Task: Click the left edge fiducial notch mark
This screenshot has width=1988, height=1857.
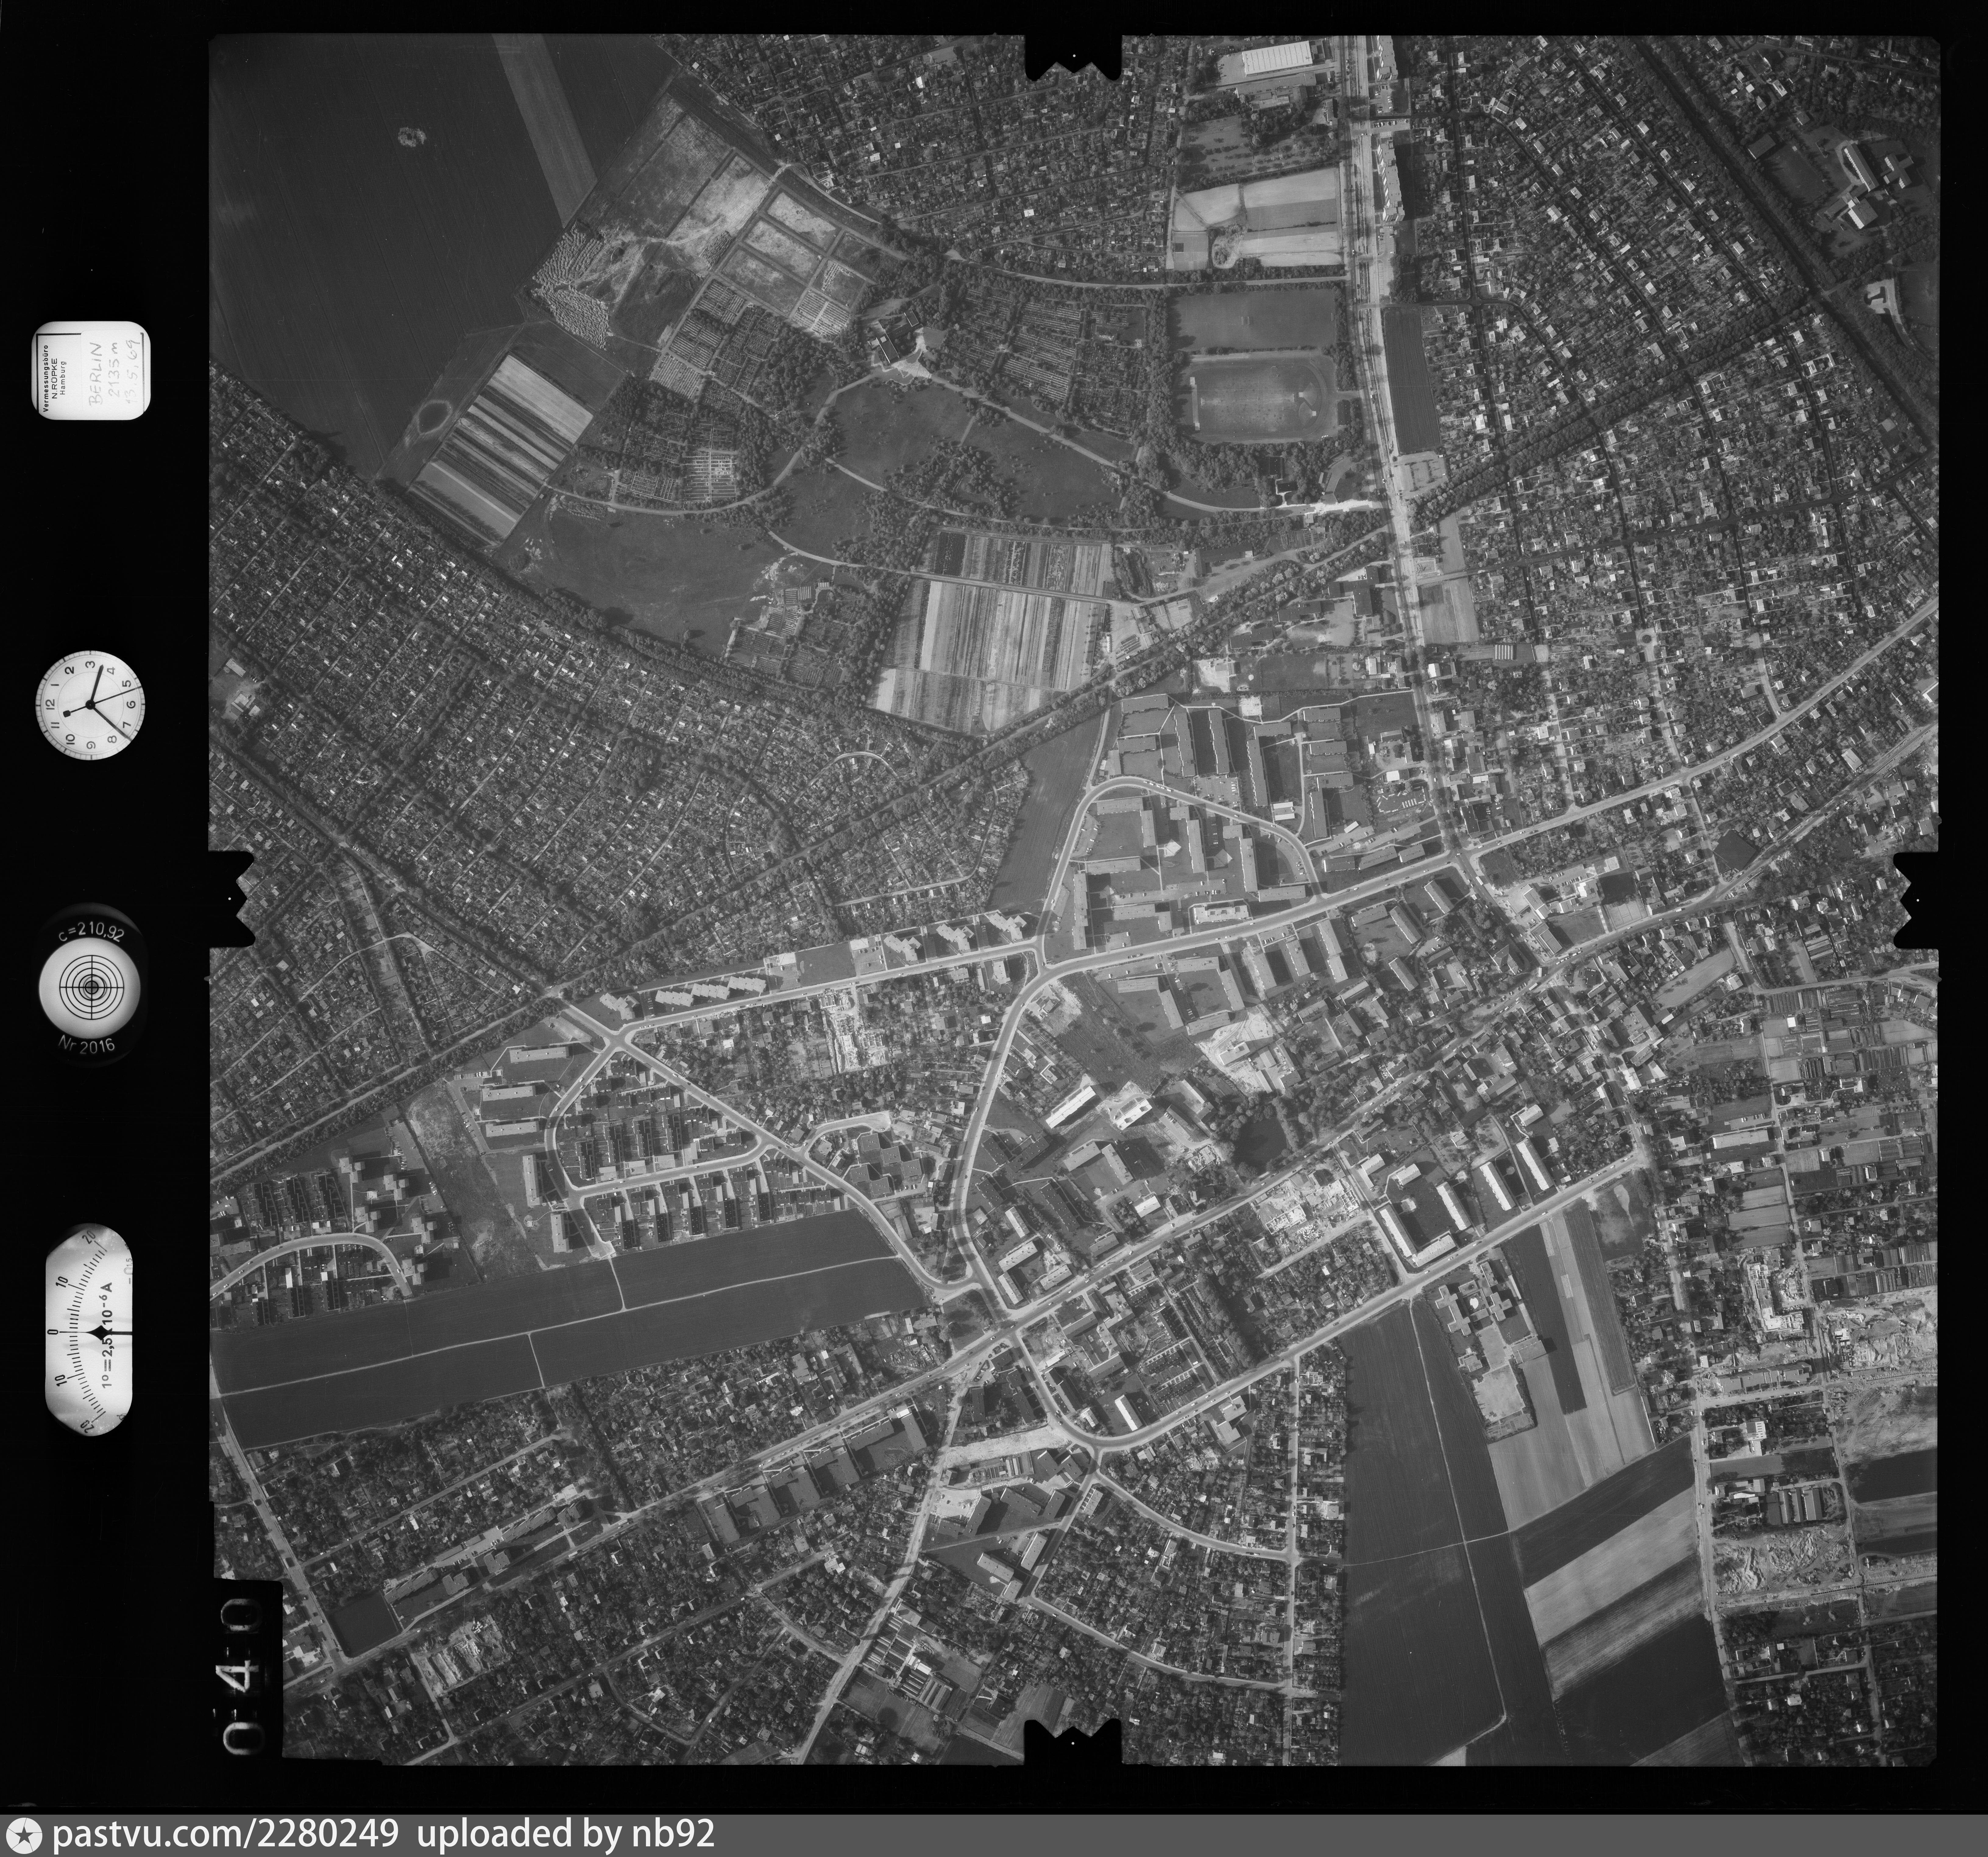Action: 232,899
